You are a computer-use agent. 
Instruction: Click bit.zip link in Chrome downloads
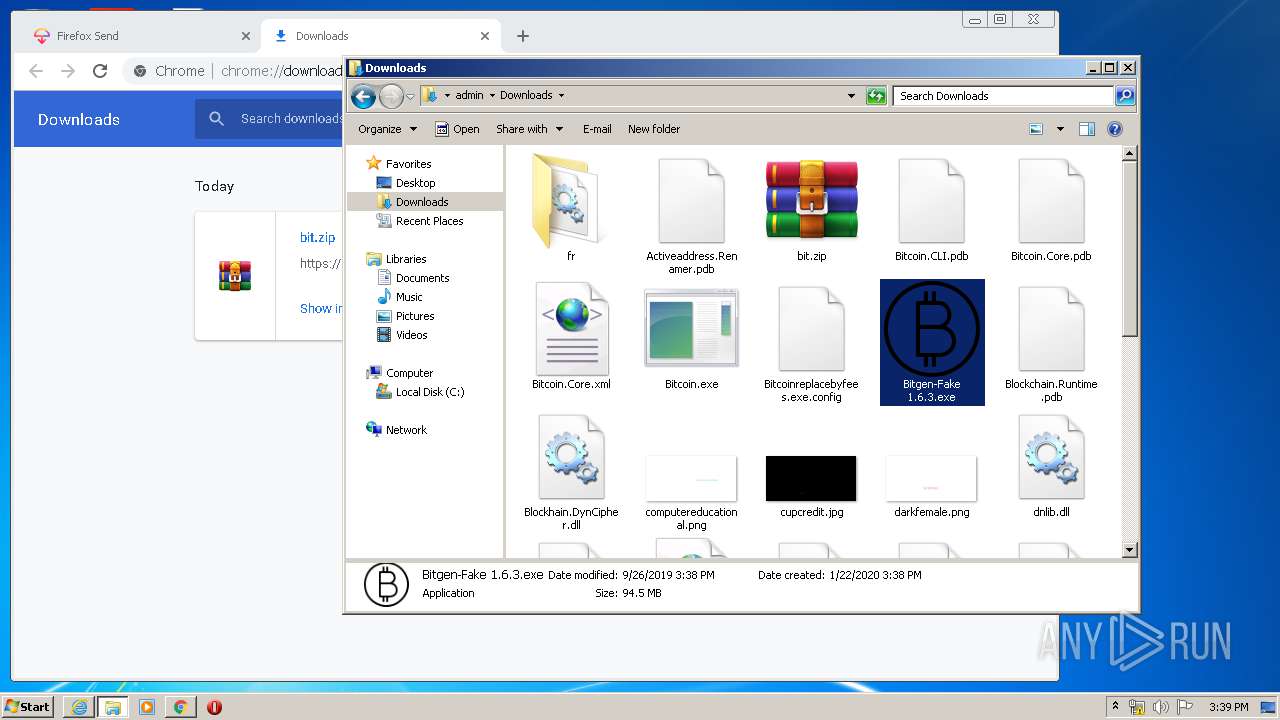(317, 238)
